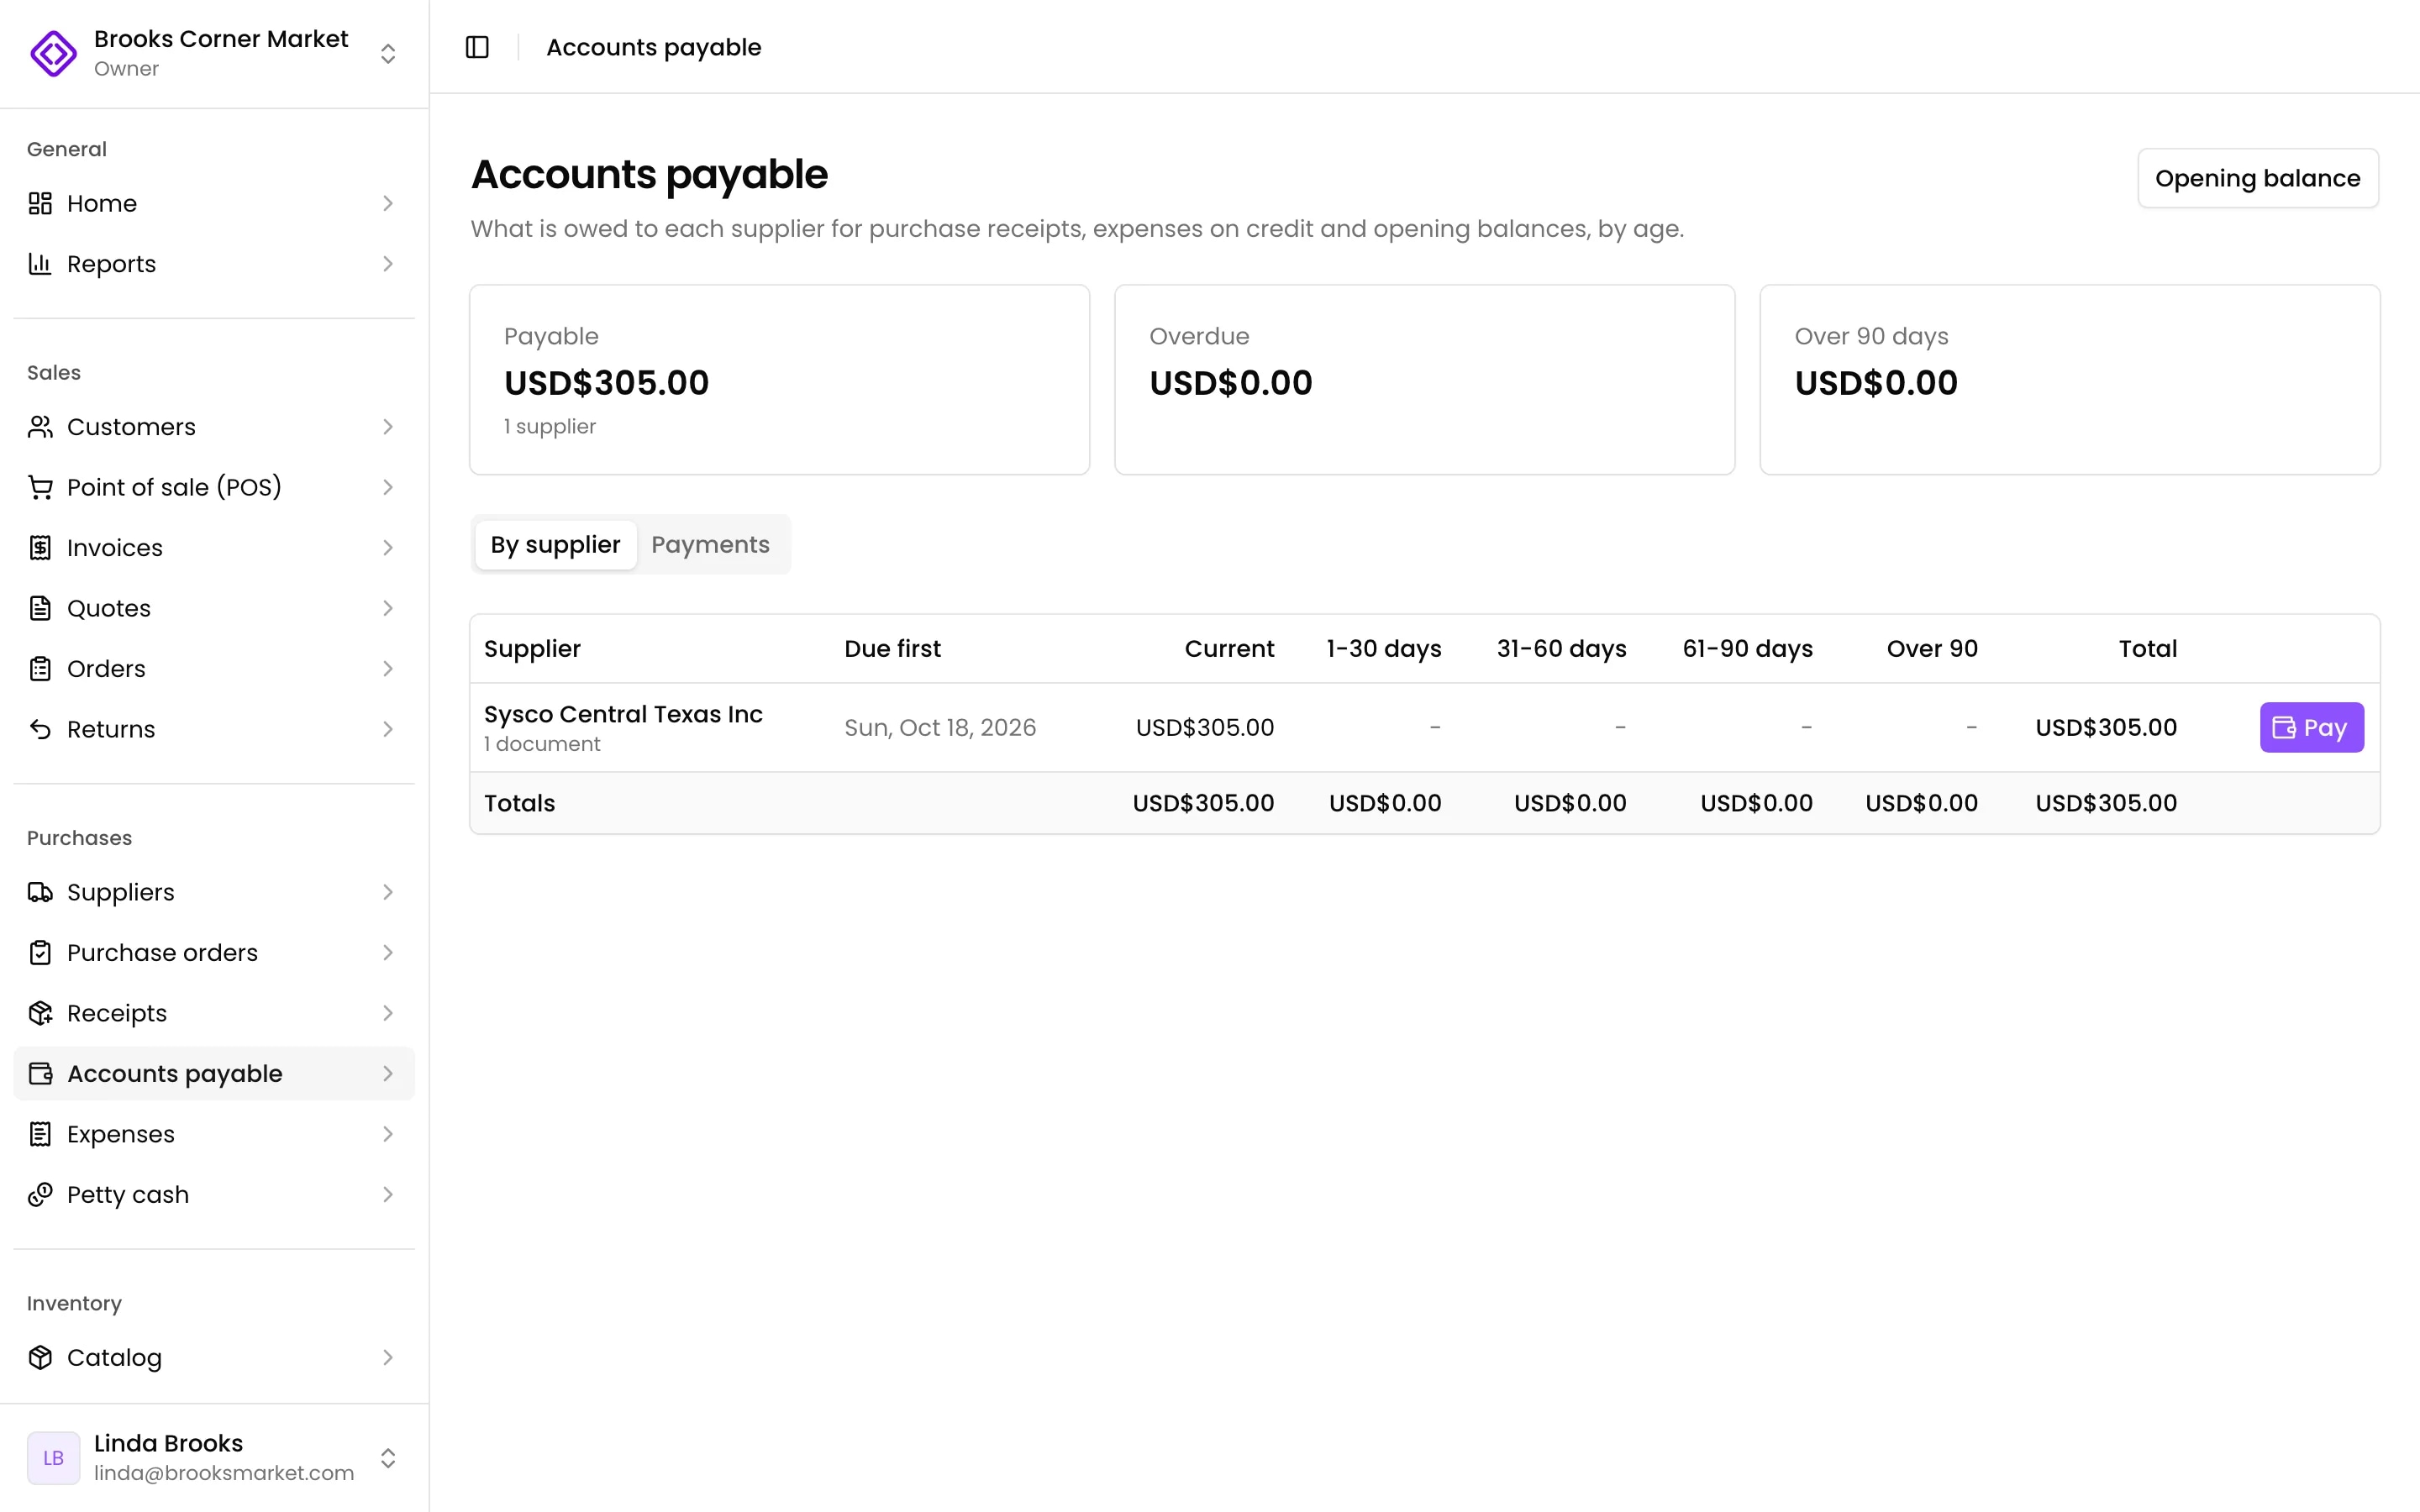Click the Home grid icon
The height and width of the screenshot is (1512, 2420).
[40, 203]
